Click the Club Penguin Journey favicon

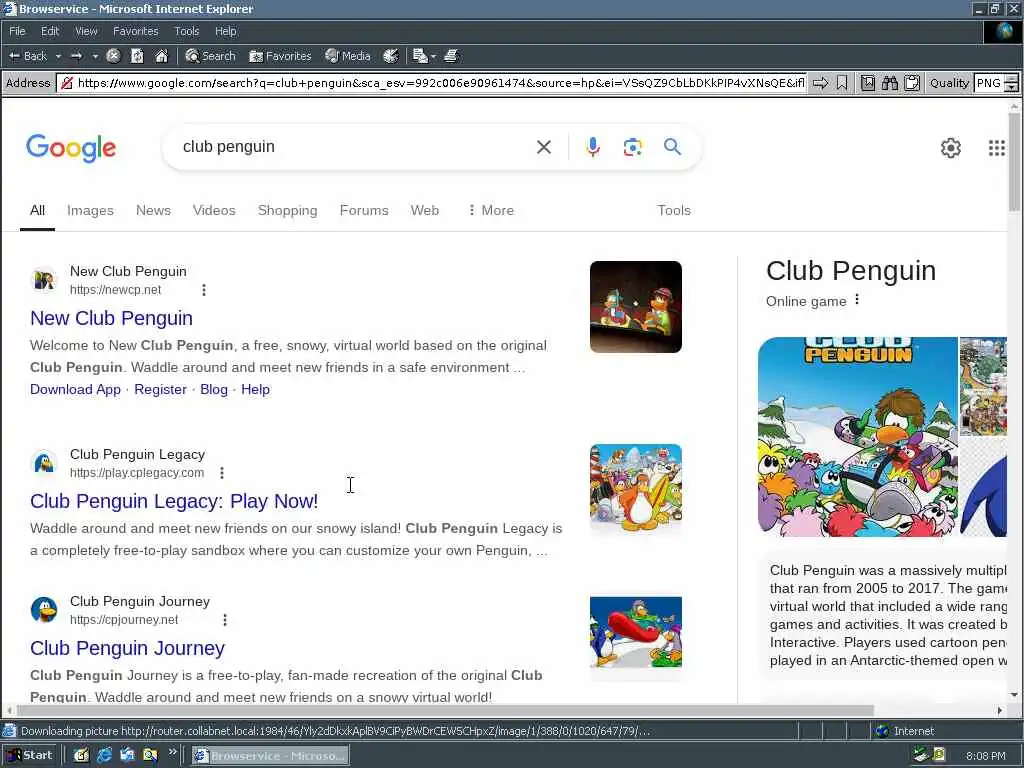44,610
